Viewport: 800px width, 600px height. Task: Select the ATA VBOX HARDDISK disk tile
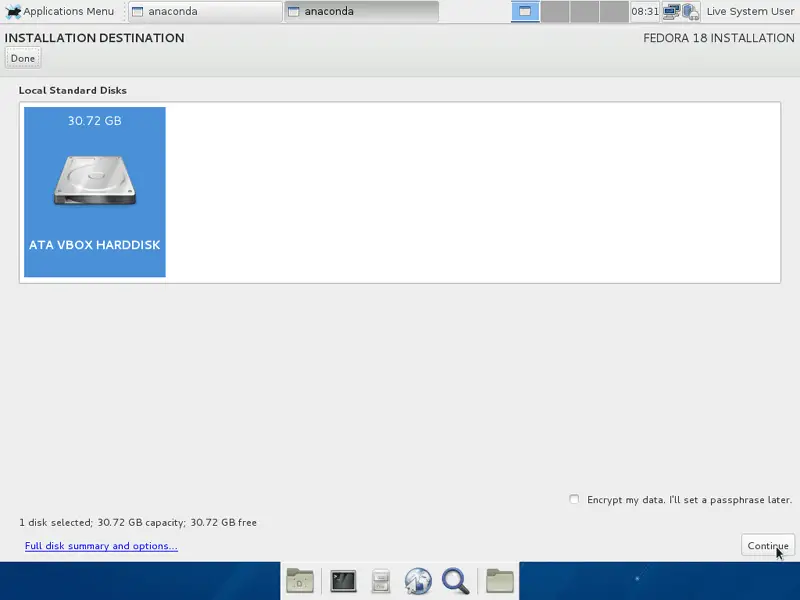click(95, 192)
